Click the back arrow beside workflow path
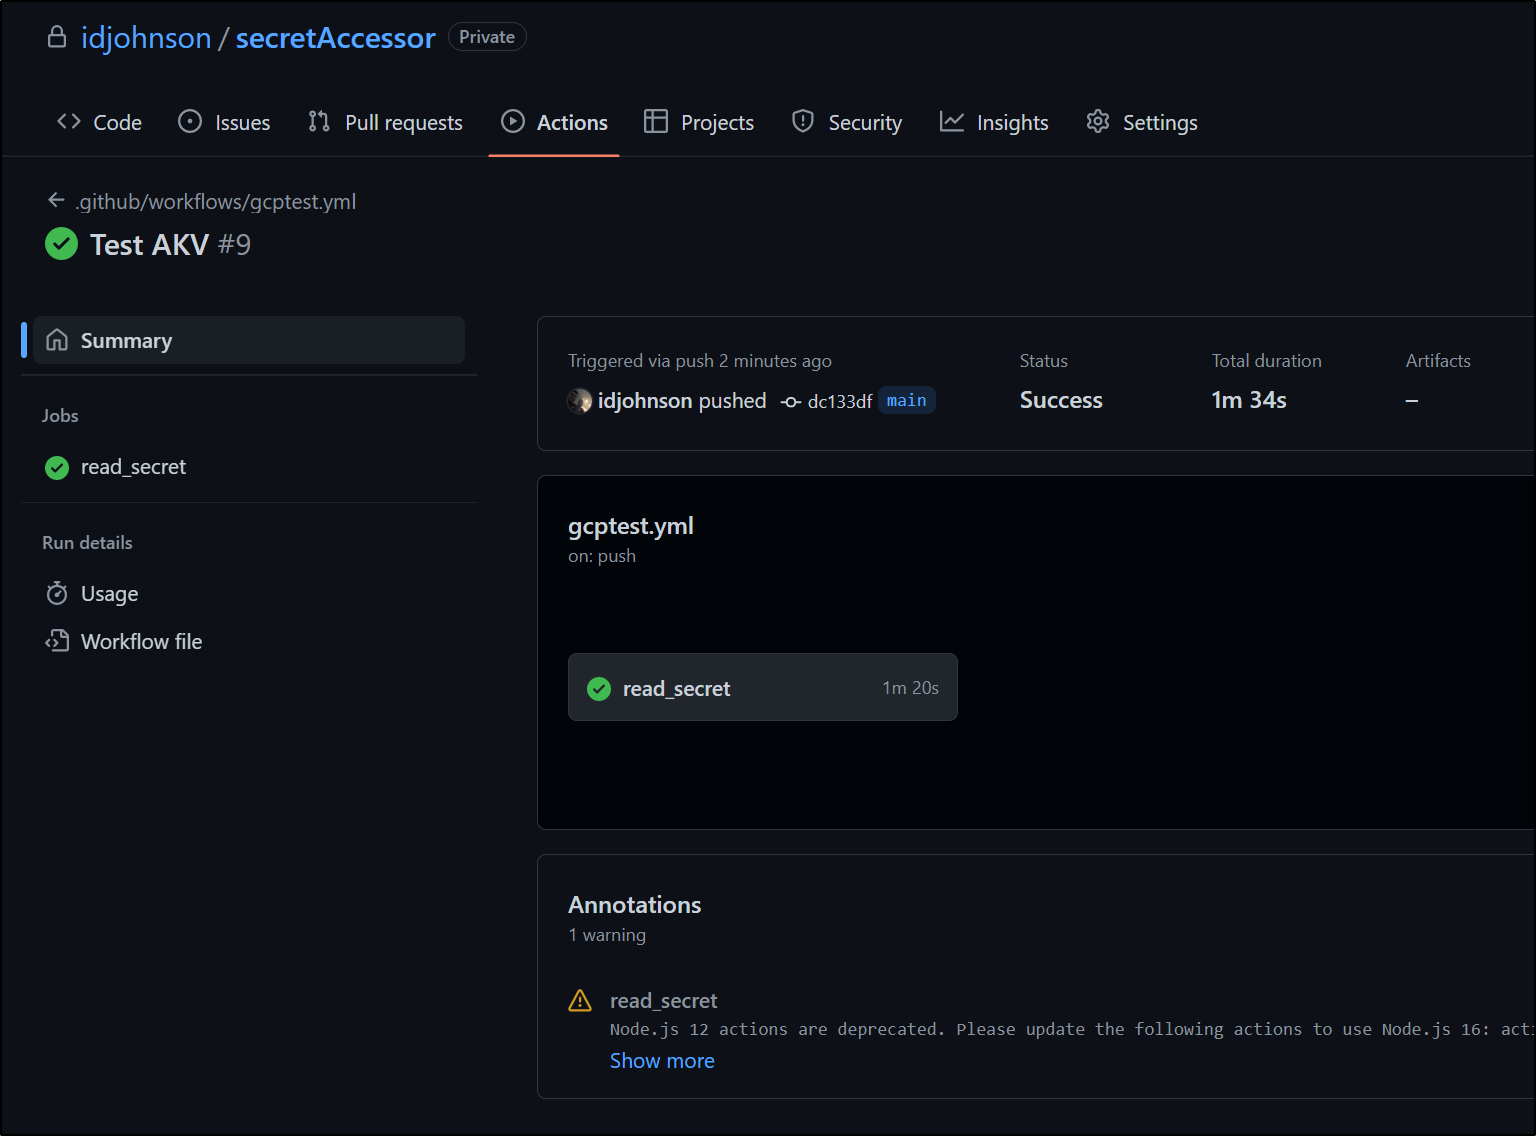This screenshot has width=1536, height=1136. tap(57, 201)
